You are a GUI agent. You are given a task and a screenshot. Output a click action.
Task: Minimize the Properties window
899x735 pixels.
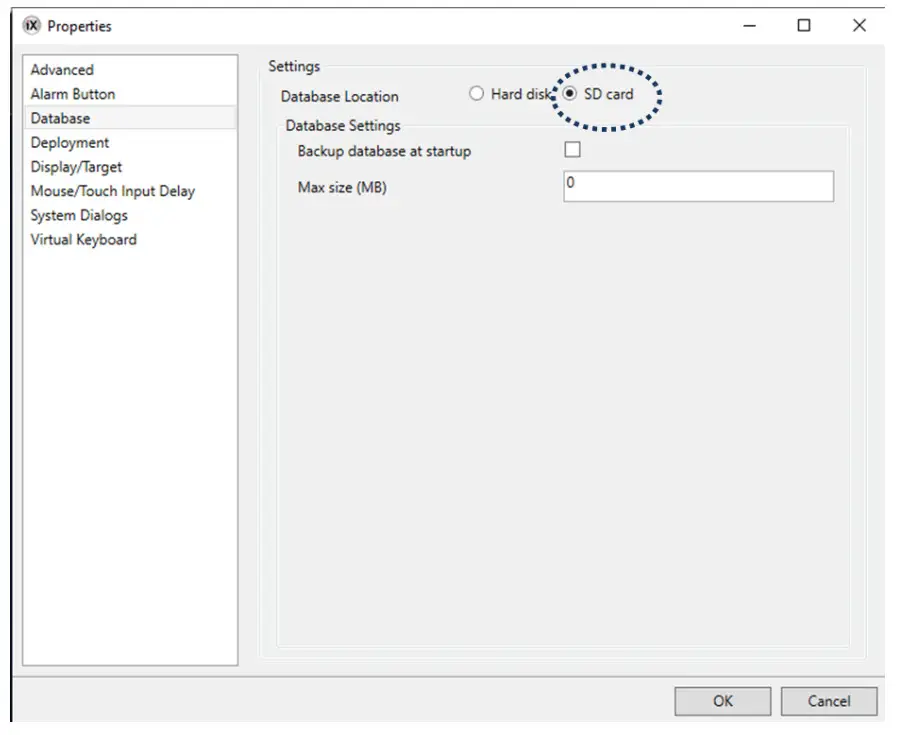click(749, 26)
